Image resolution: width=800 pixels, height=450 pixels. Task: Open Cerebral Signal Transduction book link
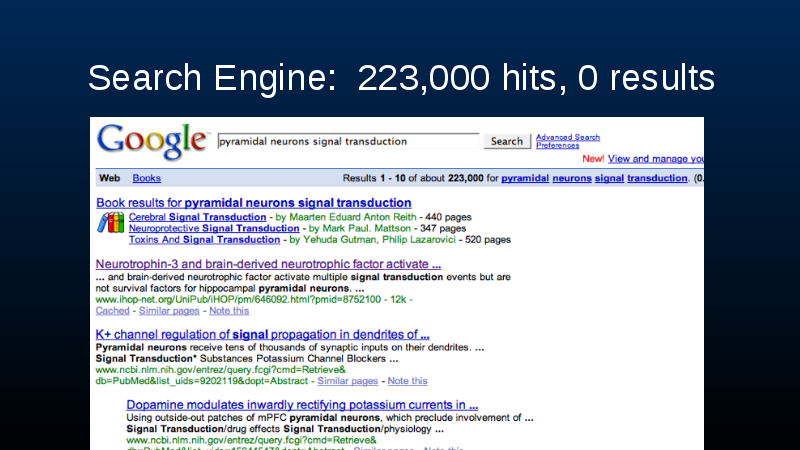(x=197, y=216)
